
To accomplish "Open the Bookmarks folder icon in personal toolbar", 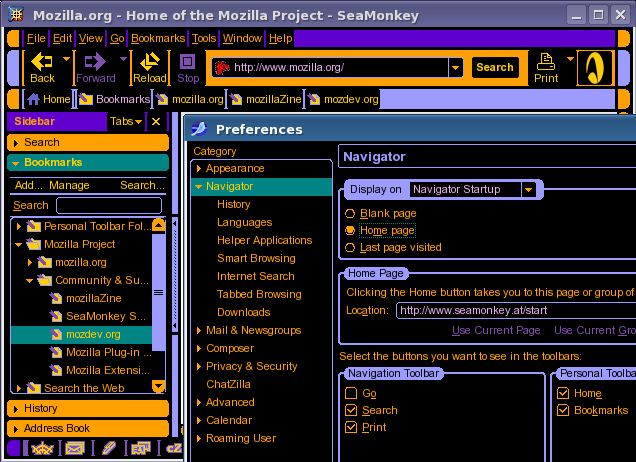I will coord(86,99).
